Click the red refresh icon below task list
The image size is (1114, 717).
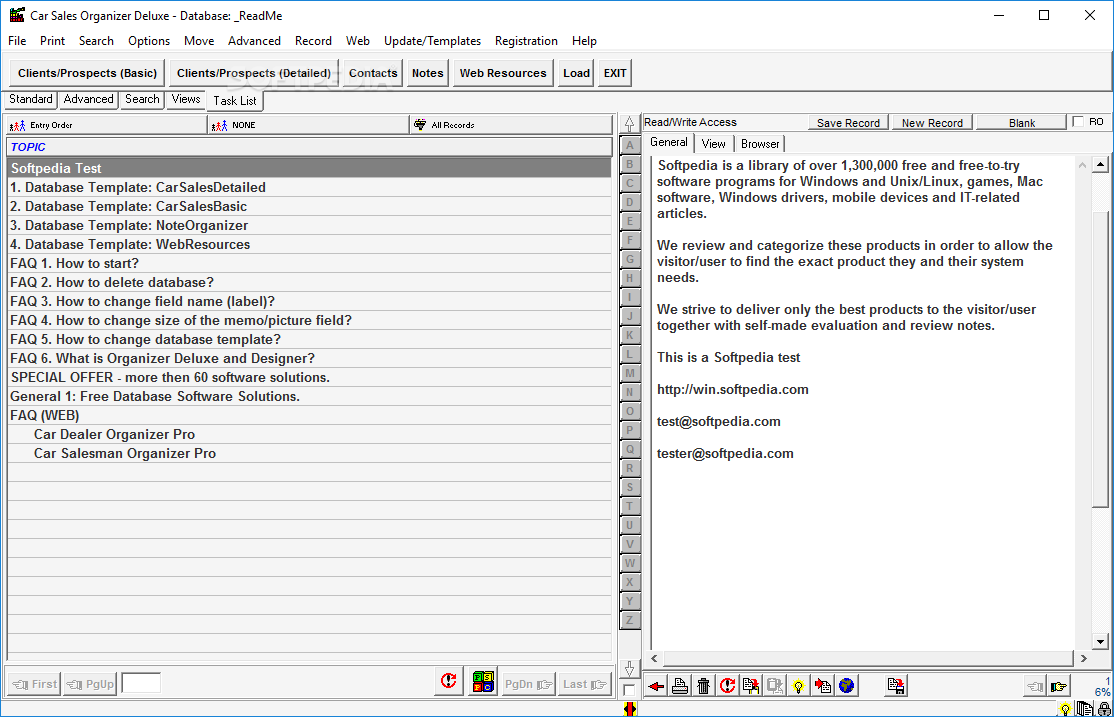point(449,681)
